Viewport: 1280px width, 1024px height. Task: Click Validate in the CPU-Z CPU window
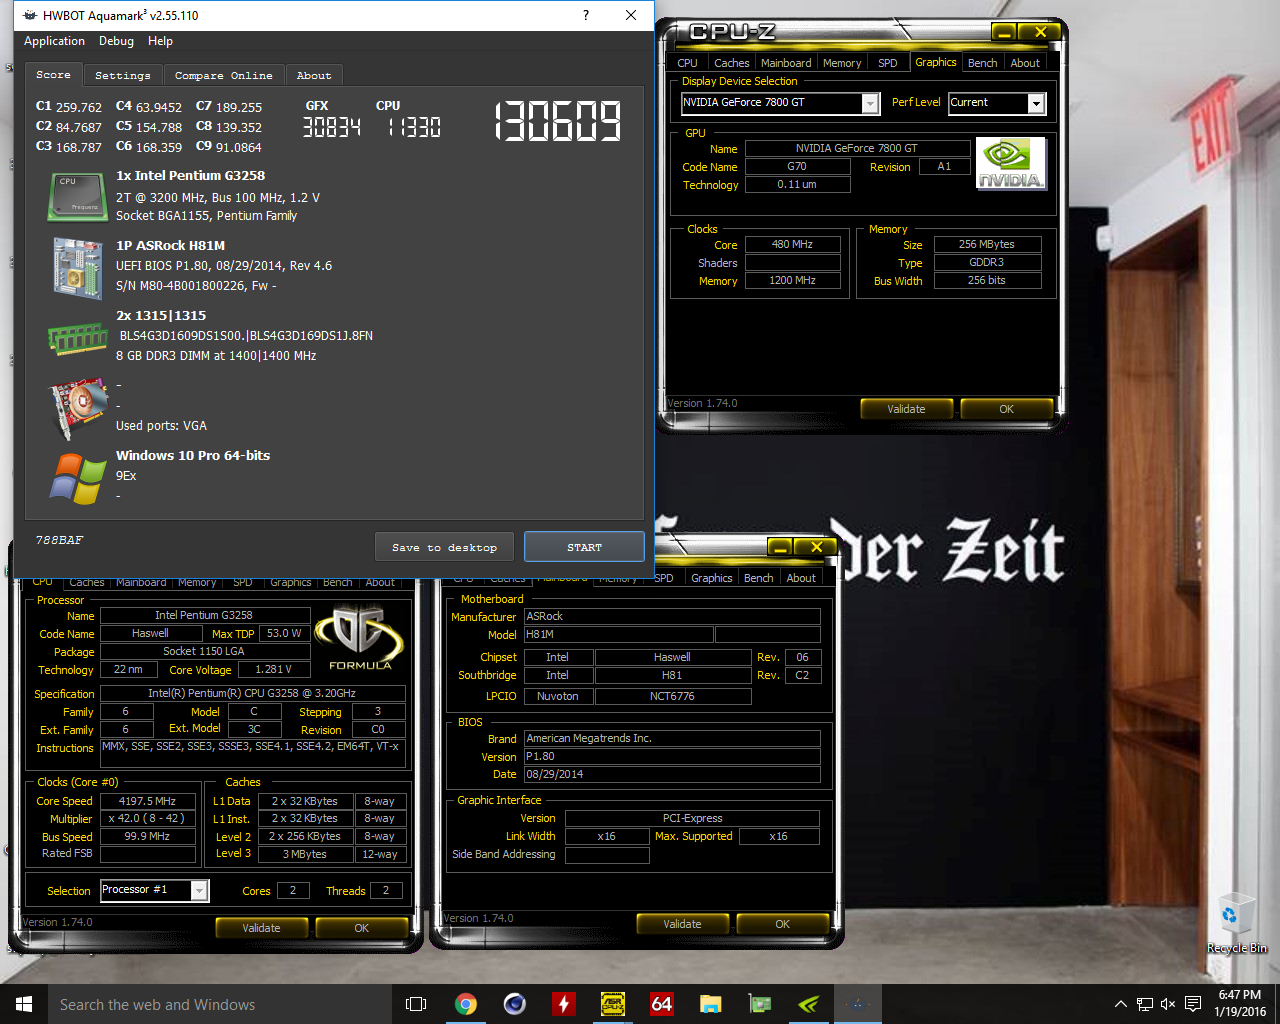[x=261, y=928]
